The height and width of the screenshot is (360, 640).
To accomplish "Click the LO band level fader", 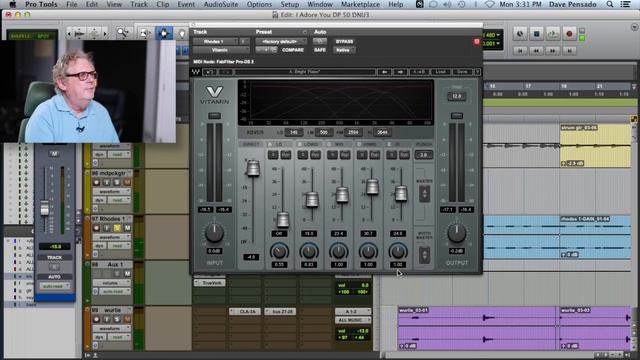I will pyautogui.click(x=282, y=219).
